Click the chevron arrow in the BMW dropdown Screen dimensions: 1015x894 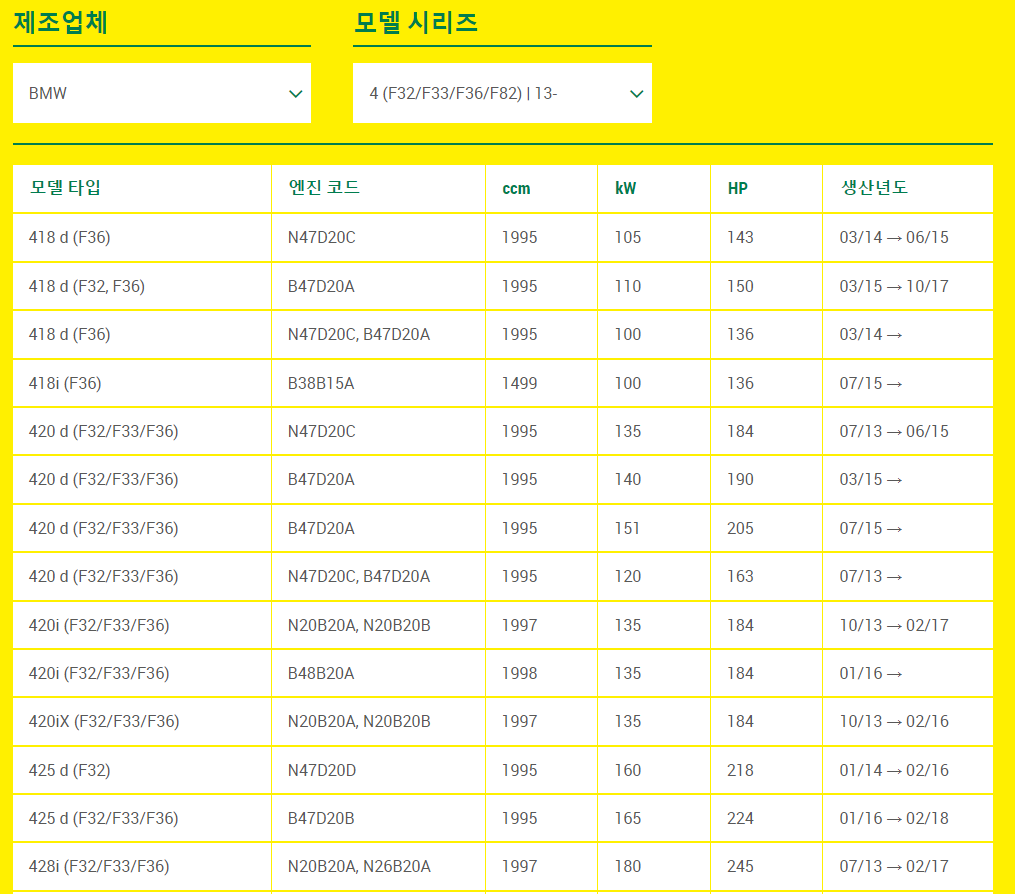296,94
